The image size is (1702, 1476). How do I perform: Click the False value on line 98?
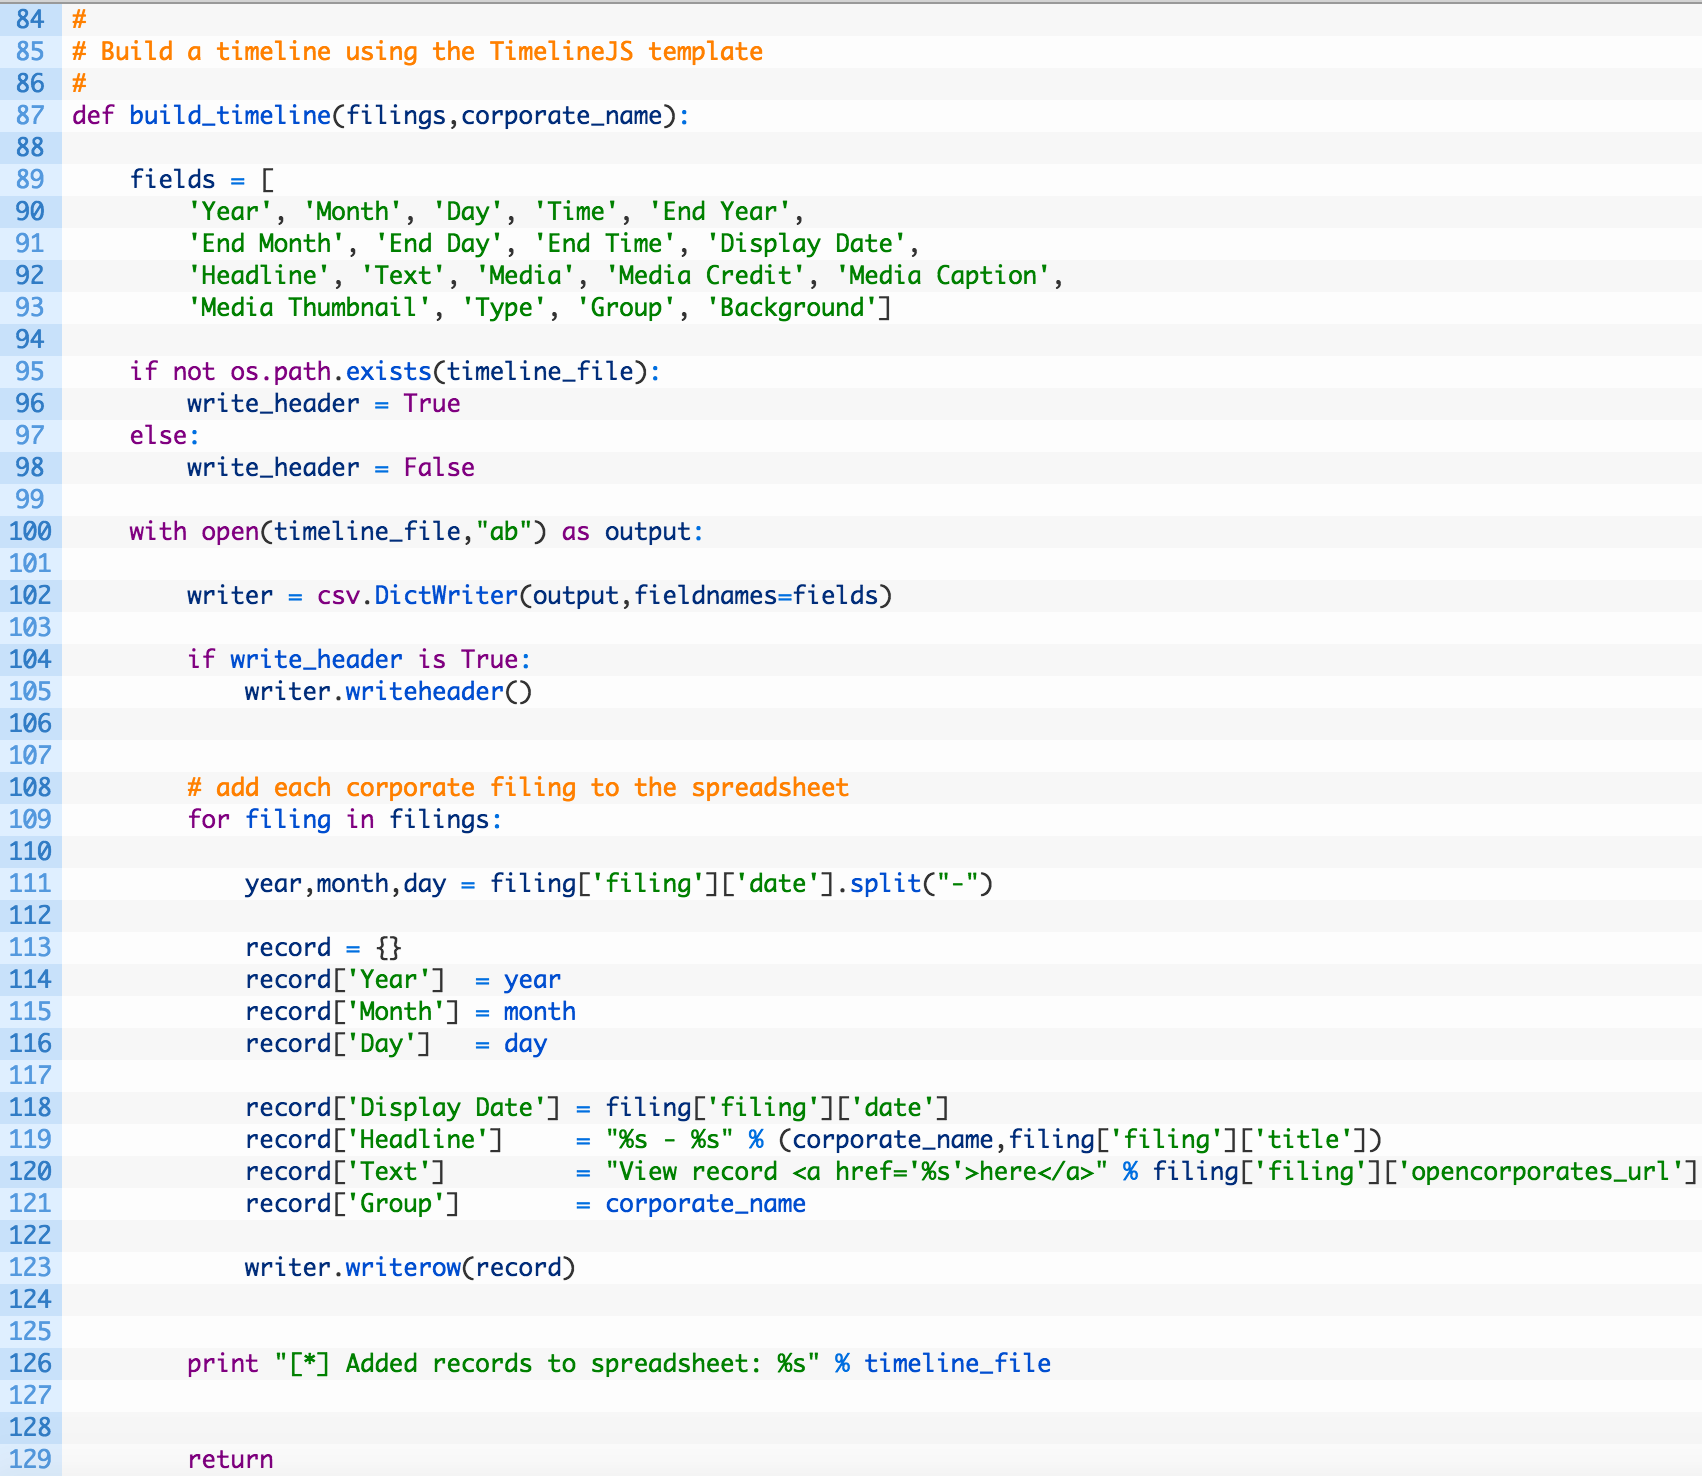pyautogui.click(x=439, y=468)
